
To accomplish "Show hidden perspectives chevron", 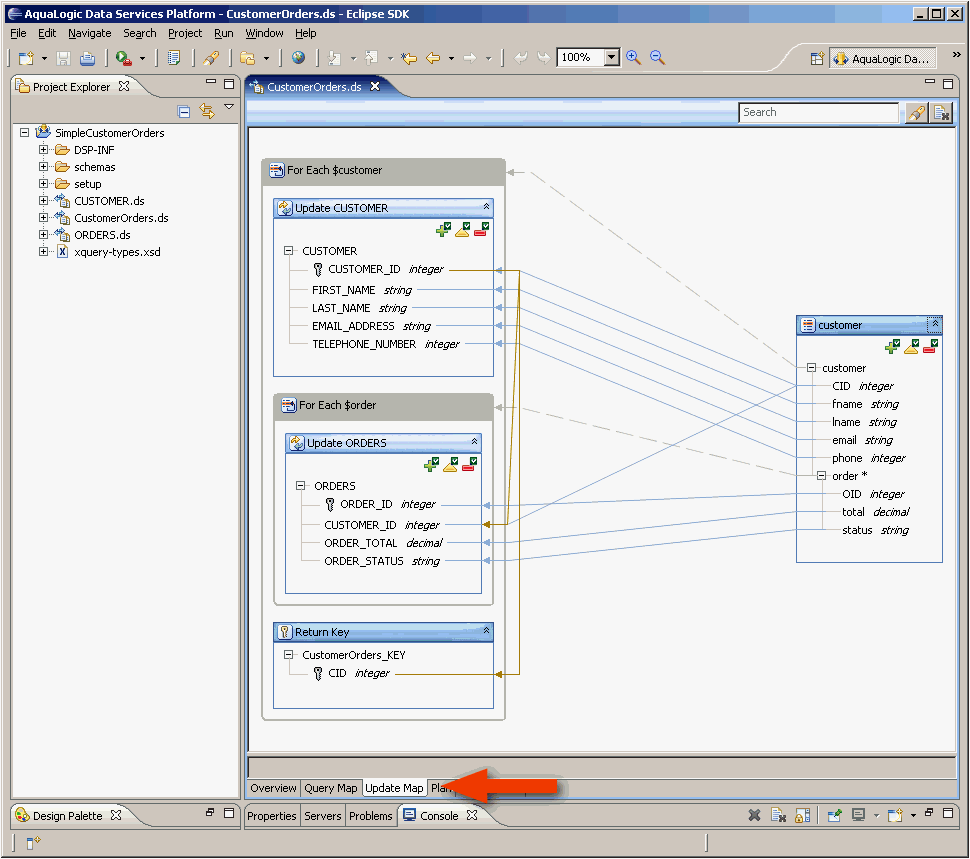I will pos(956,55).
